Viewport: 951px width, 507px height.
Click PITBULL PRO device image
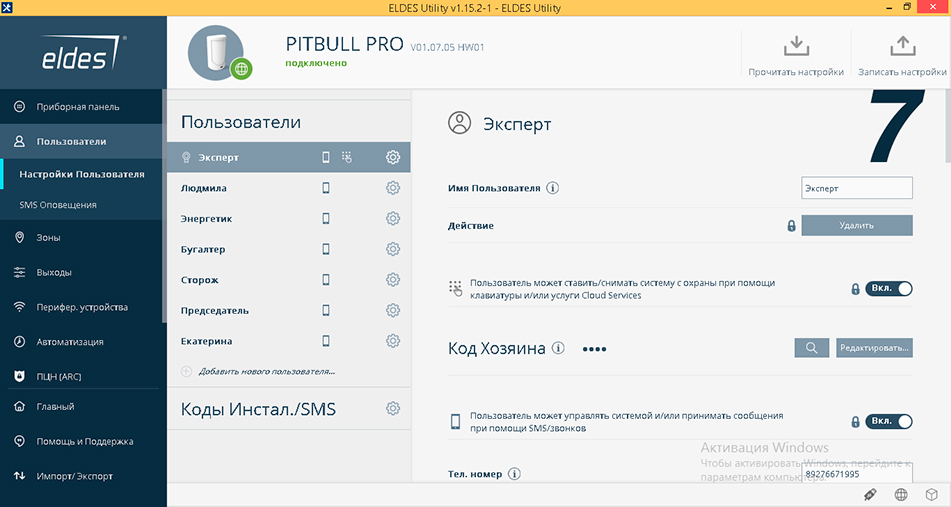coord(216,53)
